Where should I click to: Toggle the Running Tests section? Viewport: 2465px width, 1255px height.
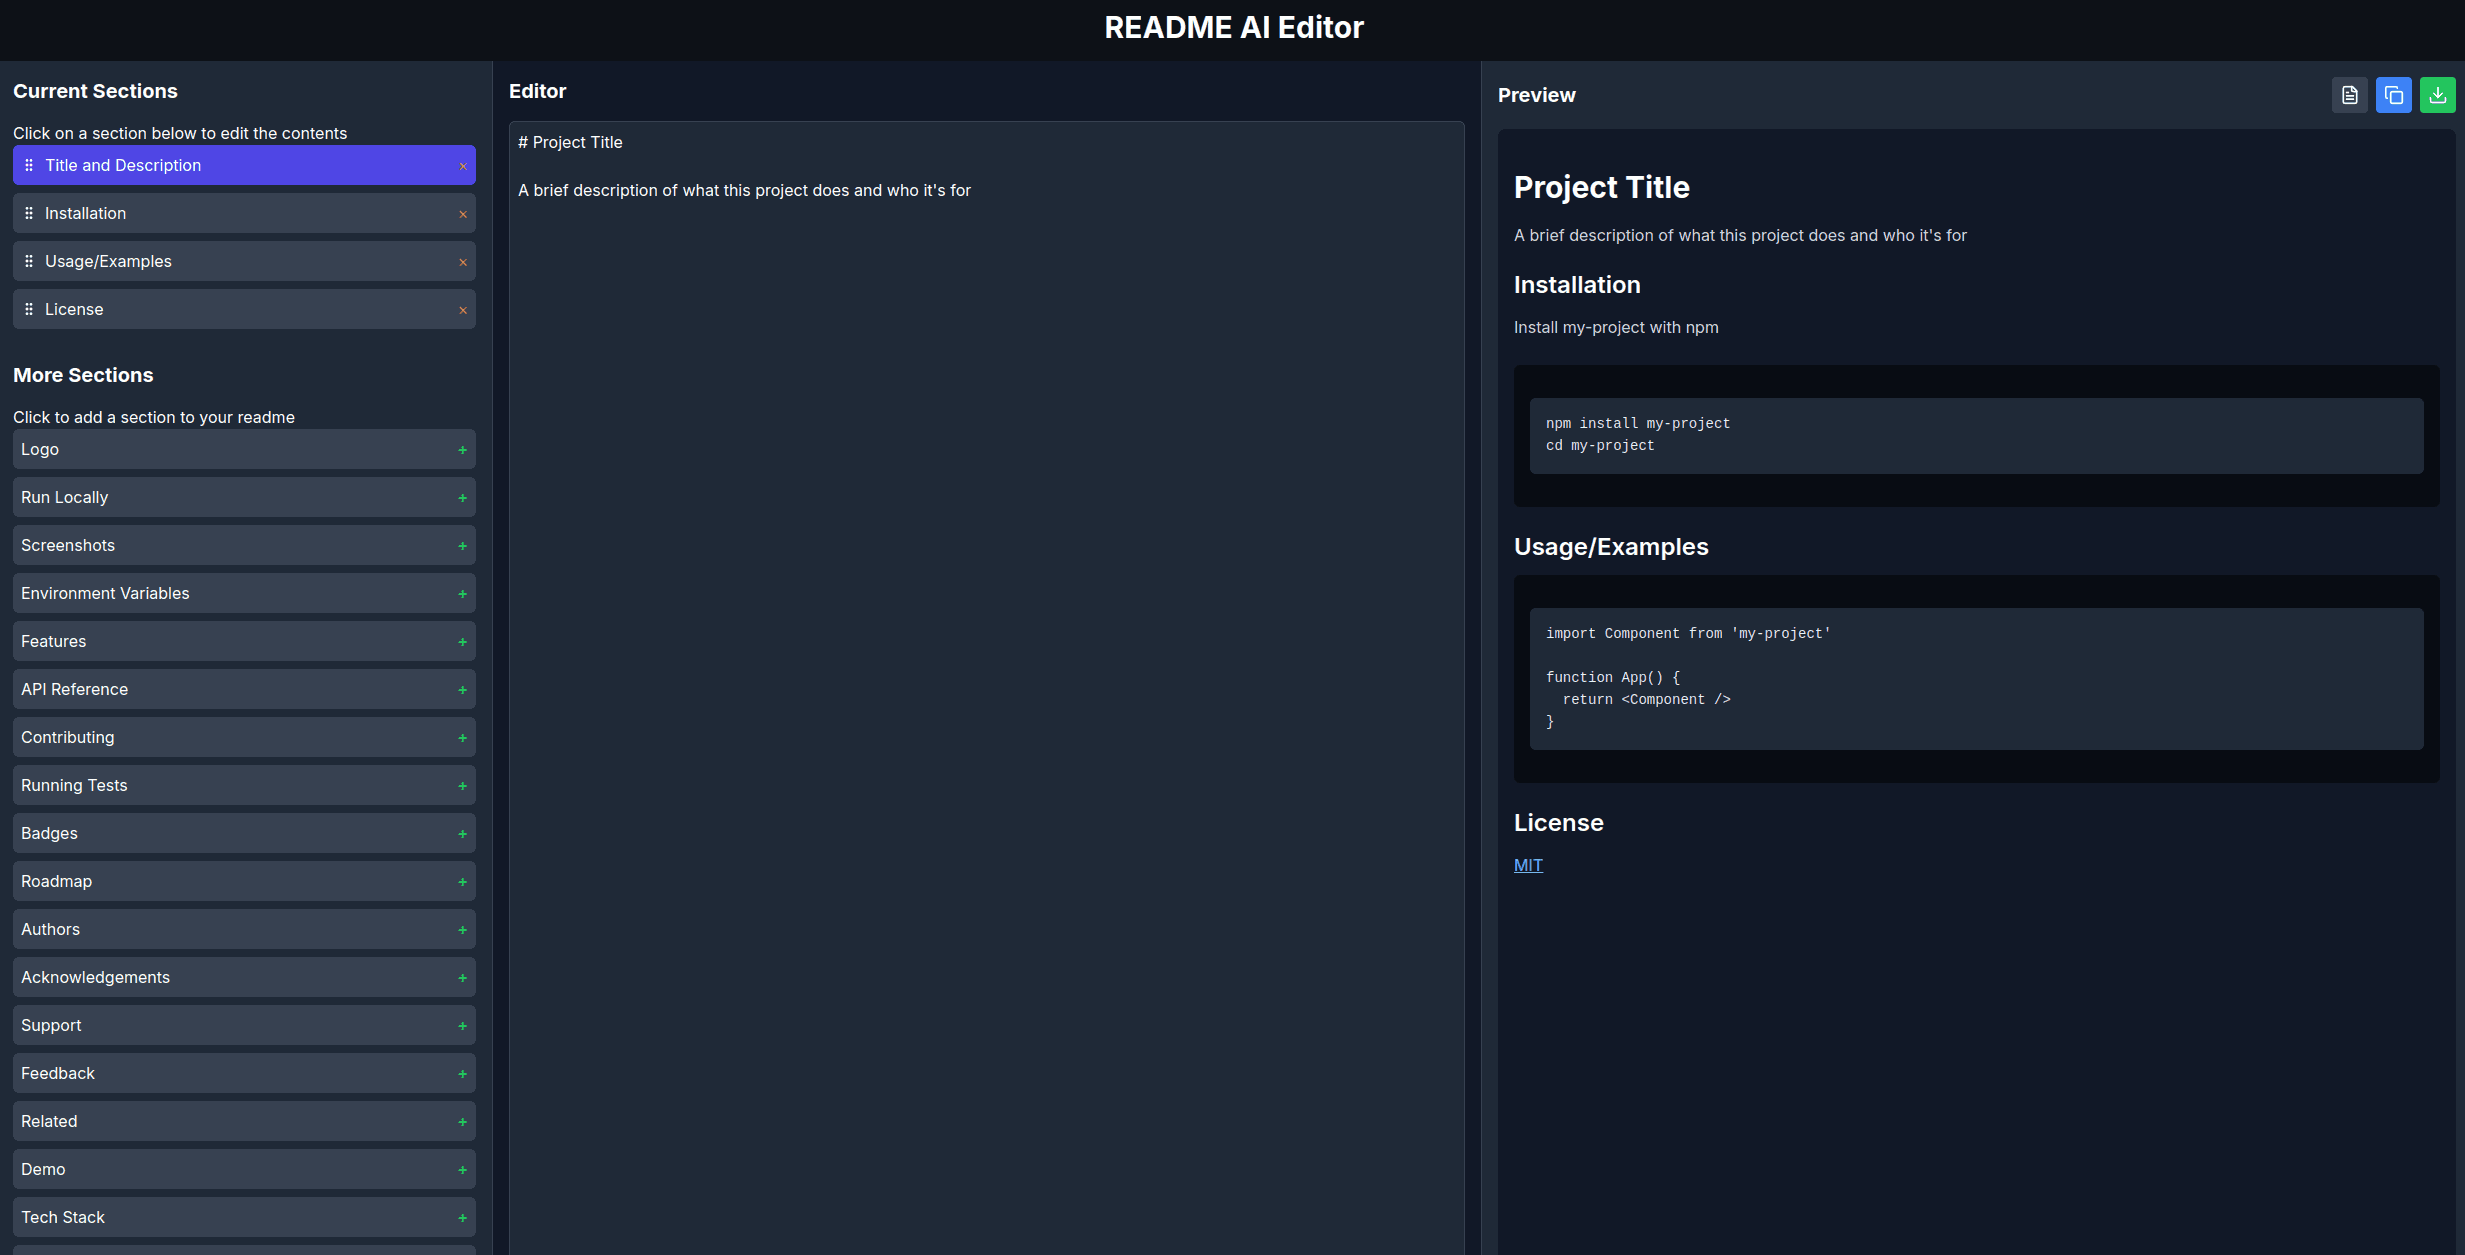coord(463,786)
